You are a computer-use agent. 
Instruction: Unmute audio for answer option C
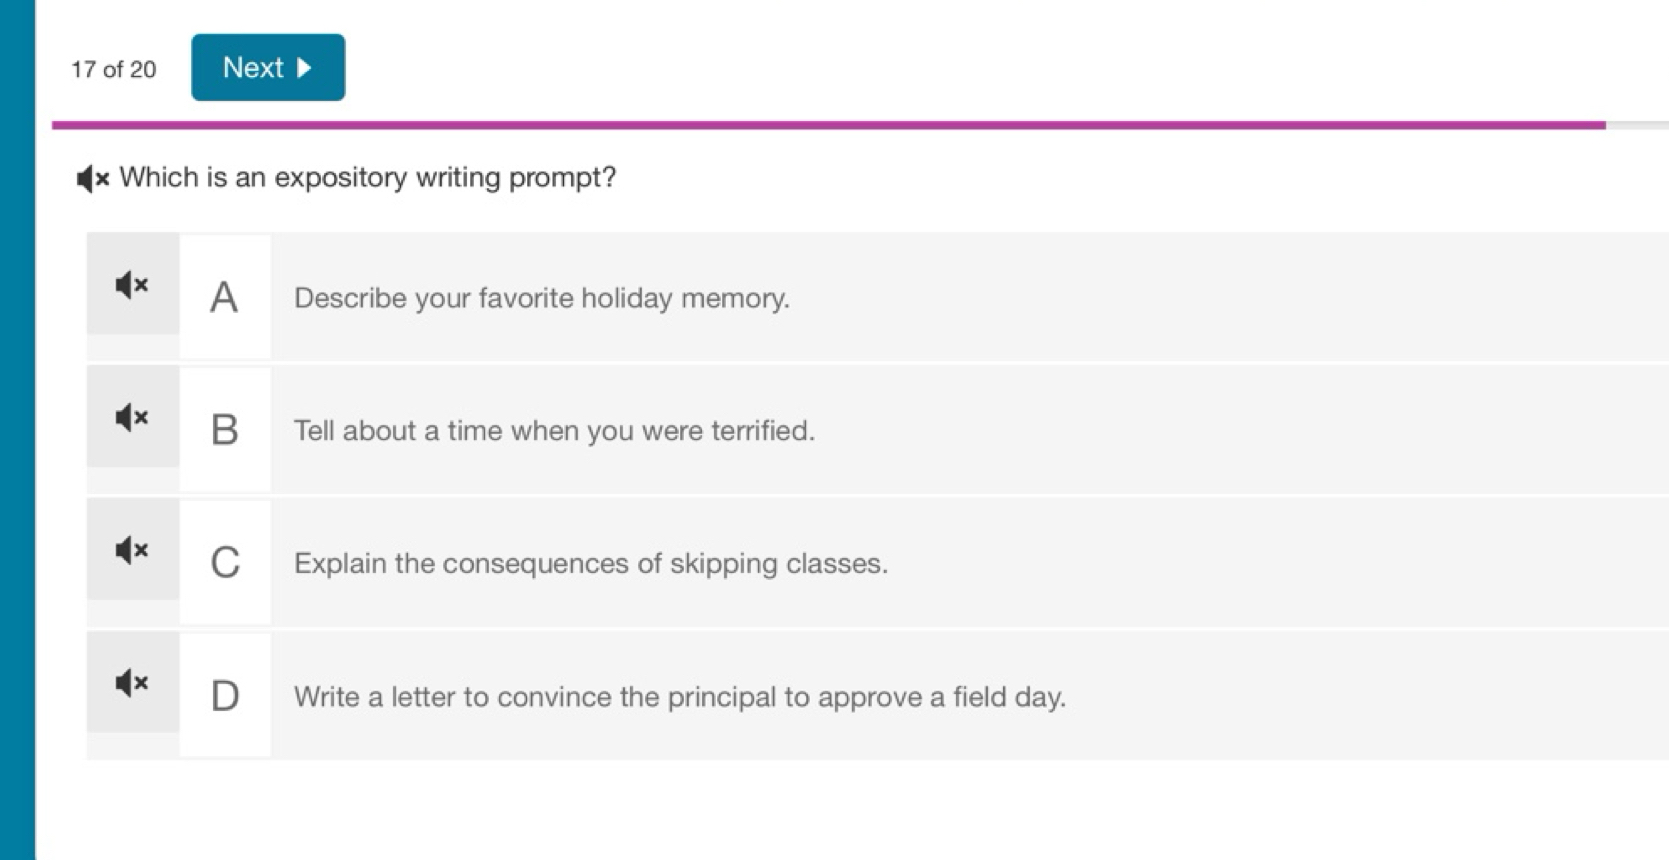(x=131, y=551)
